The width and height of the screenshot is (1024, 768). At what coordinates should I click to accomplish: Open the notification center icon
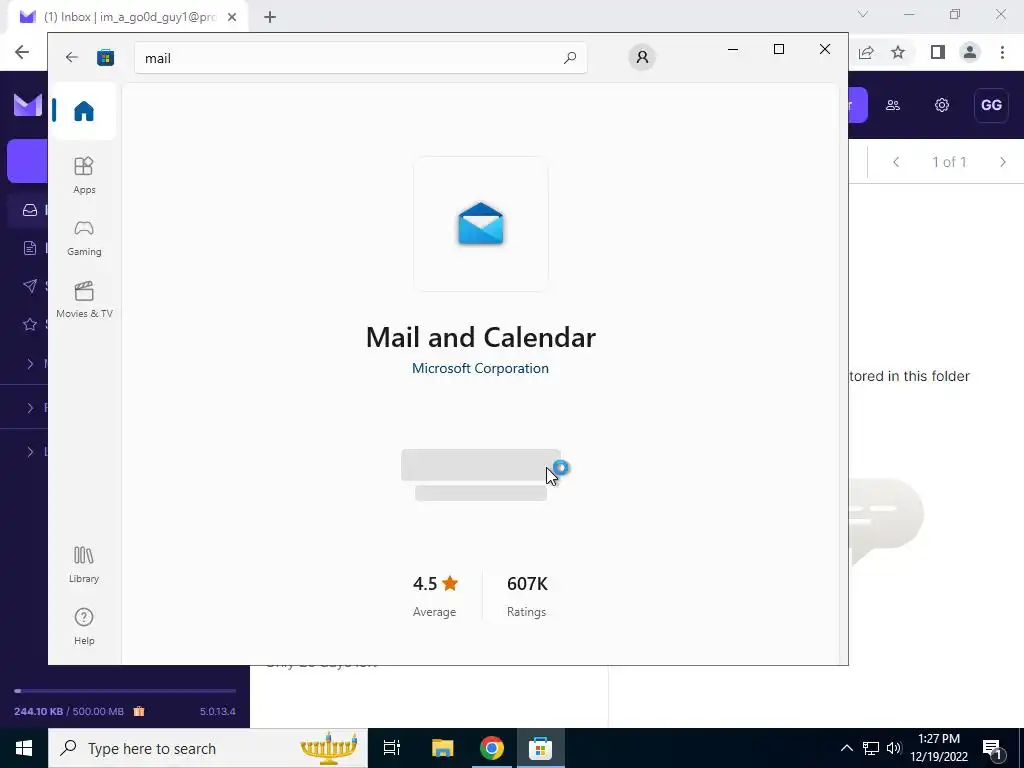point(992,748)
